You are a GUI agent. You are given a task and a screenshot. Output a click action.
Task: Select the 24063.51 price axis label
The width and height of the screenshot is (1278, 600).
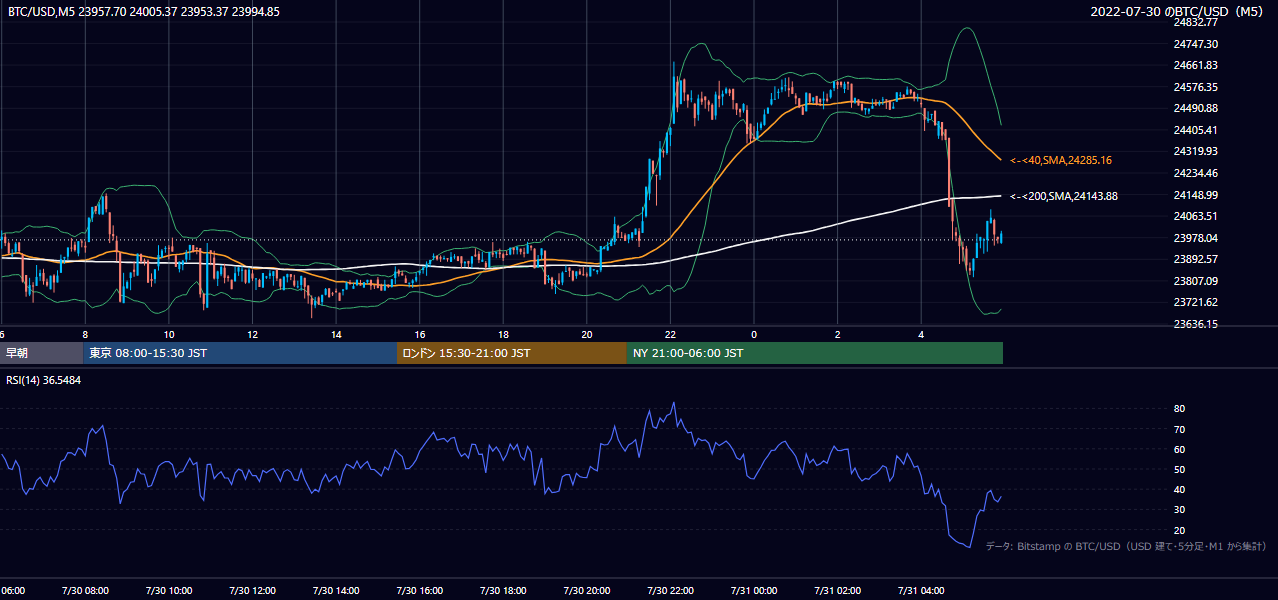coord(1195,216)
